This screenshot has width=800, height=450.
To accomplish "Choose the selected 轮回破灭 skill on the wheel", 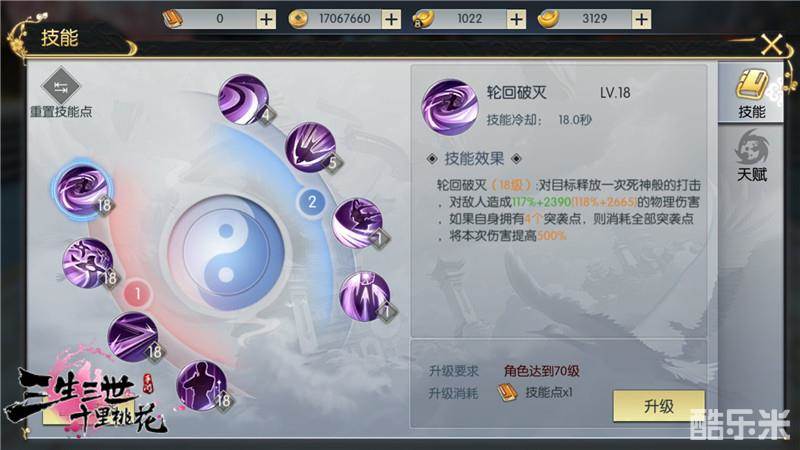I will [82, 189].
